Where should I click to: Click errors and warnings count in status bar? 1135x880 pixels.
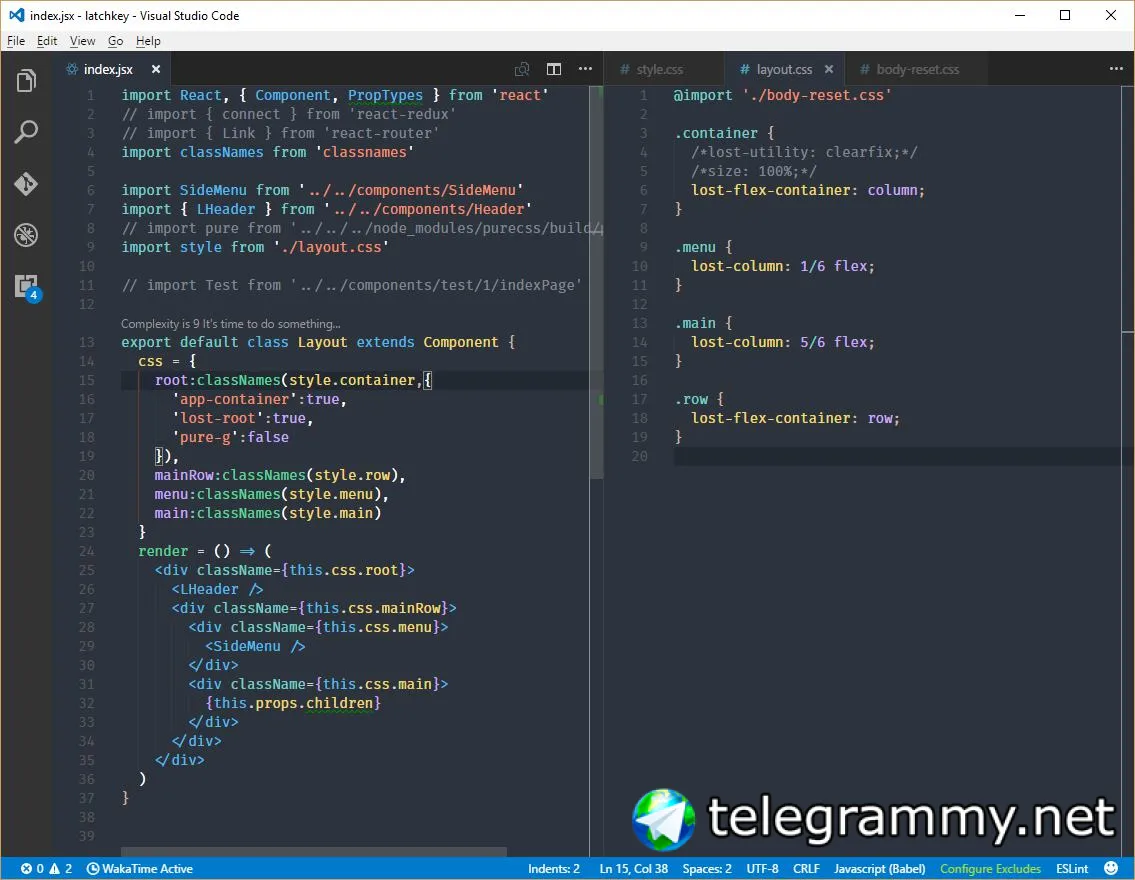coord(46,869)
